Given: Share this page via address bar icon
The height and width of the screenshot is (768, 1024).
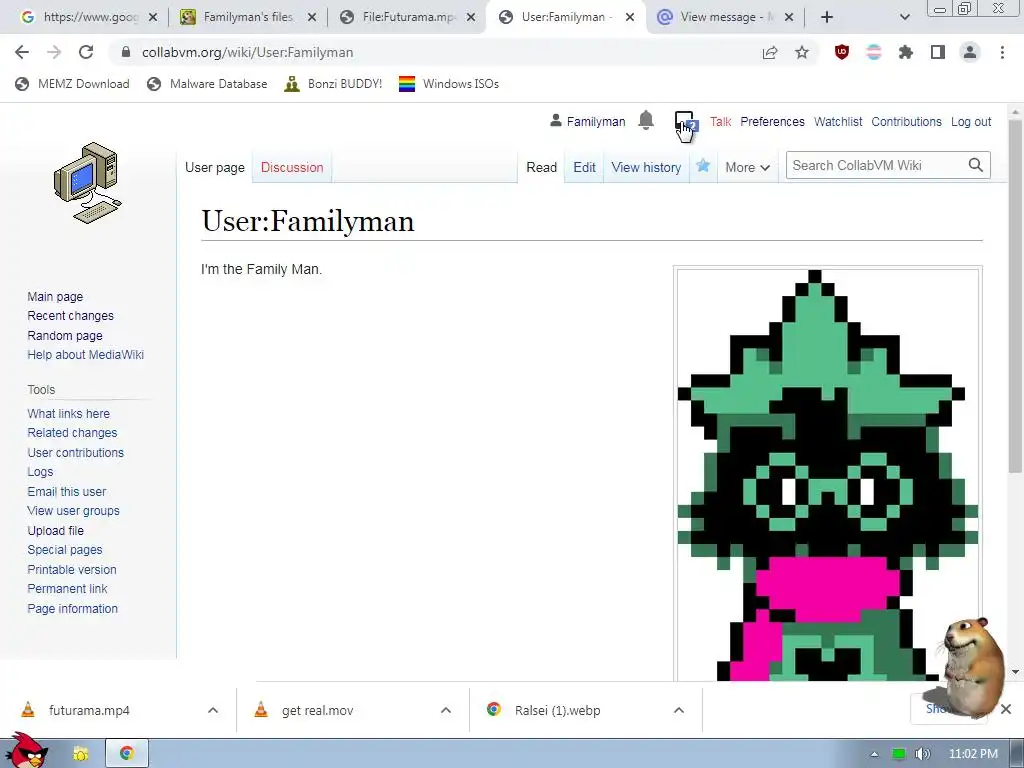Looking at the screenshot, I should [770, 52].
